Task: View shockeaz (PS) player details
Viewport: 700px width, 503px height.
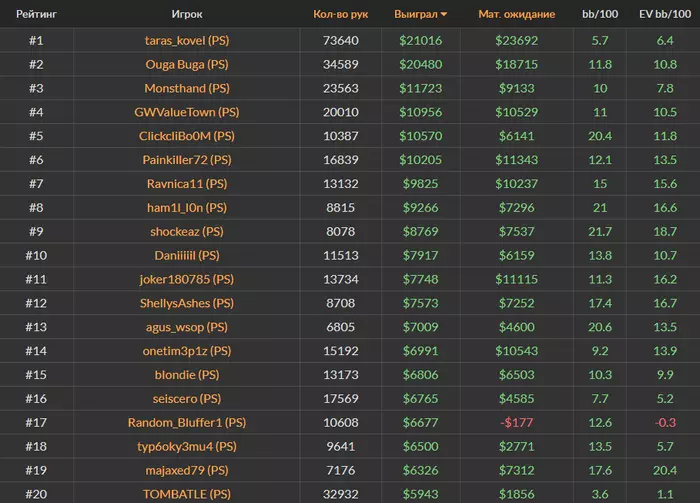Action: (x=187, y=232)
